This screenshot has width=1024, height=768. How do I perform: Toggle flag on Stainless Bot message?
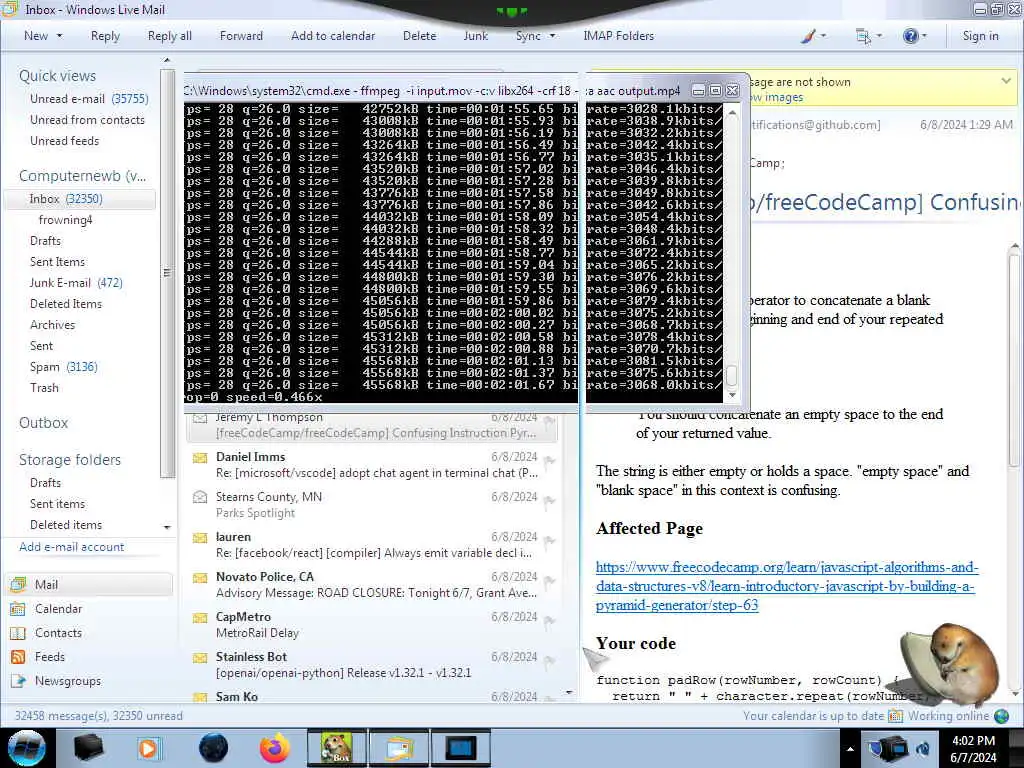[550, 662]
